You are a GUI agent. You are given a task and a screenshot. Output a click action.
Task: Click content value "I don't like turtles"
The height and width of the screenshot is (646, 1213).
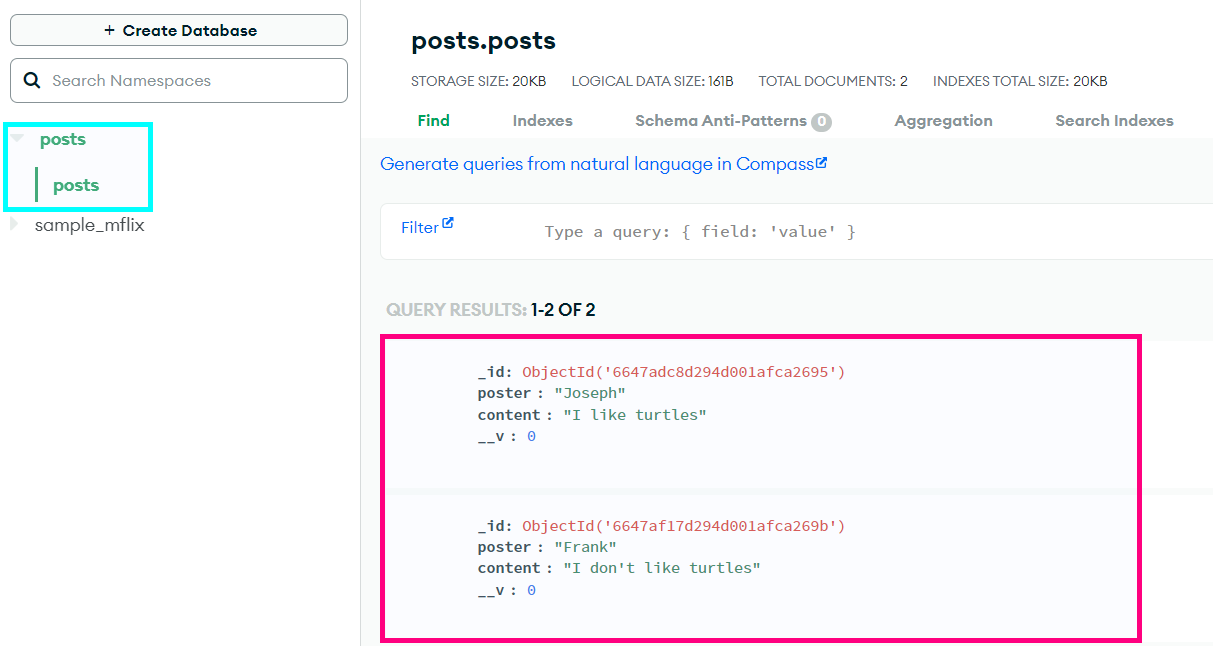662,568
